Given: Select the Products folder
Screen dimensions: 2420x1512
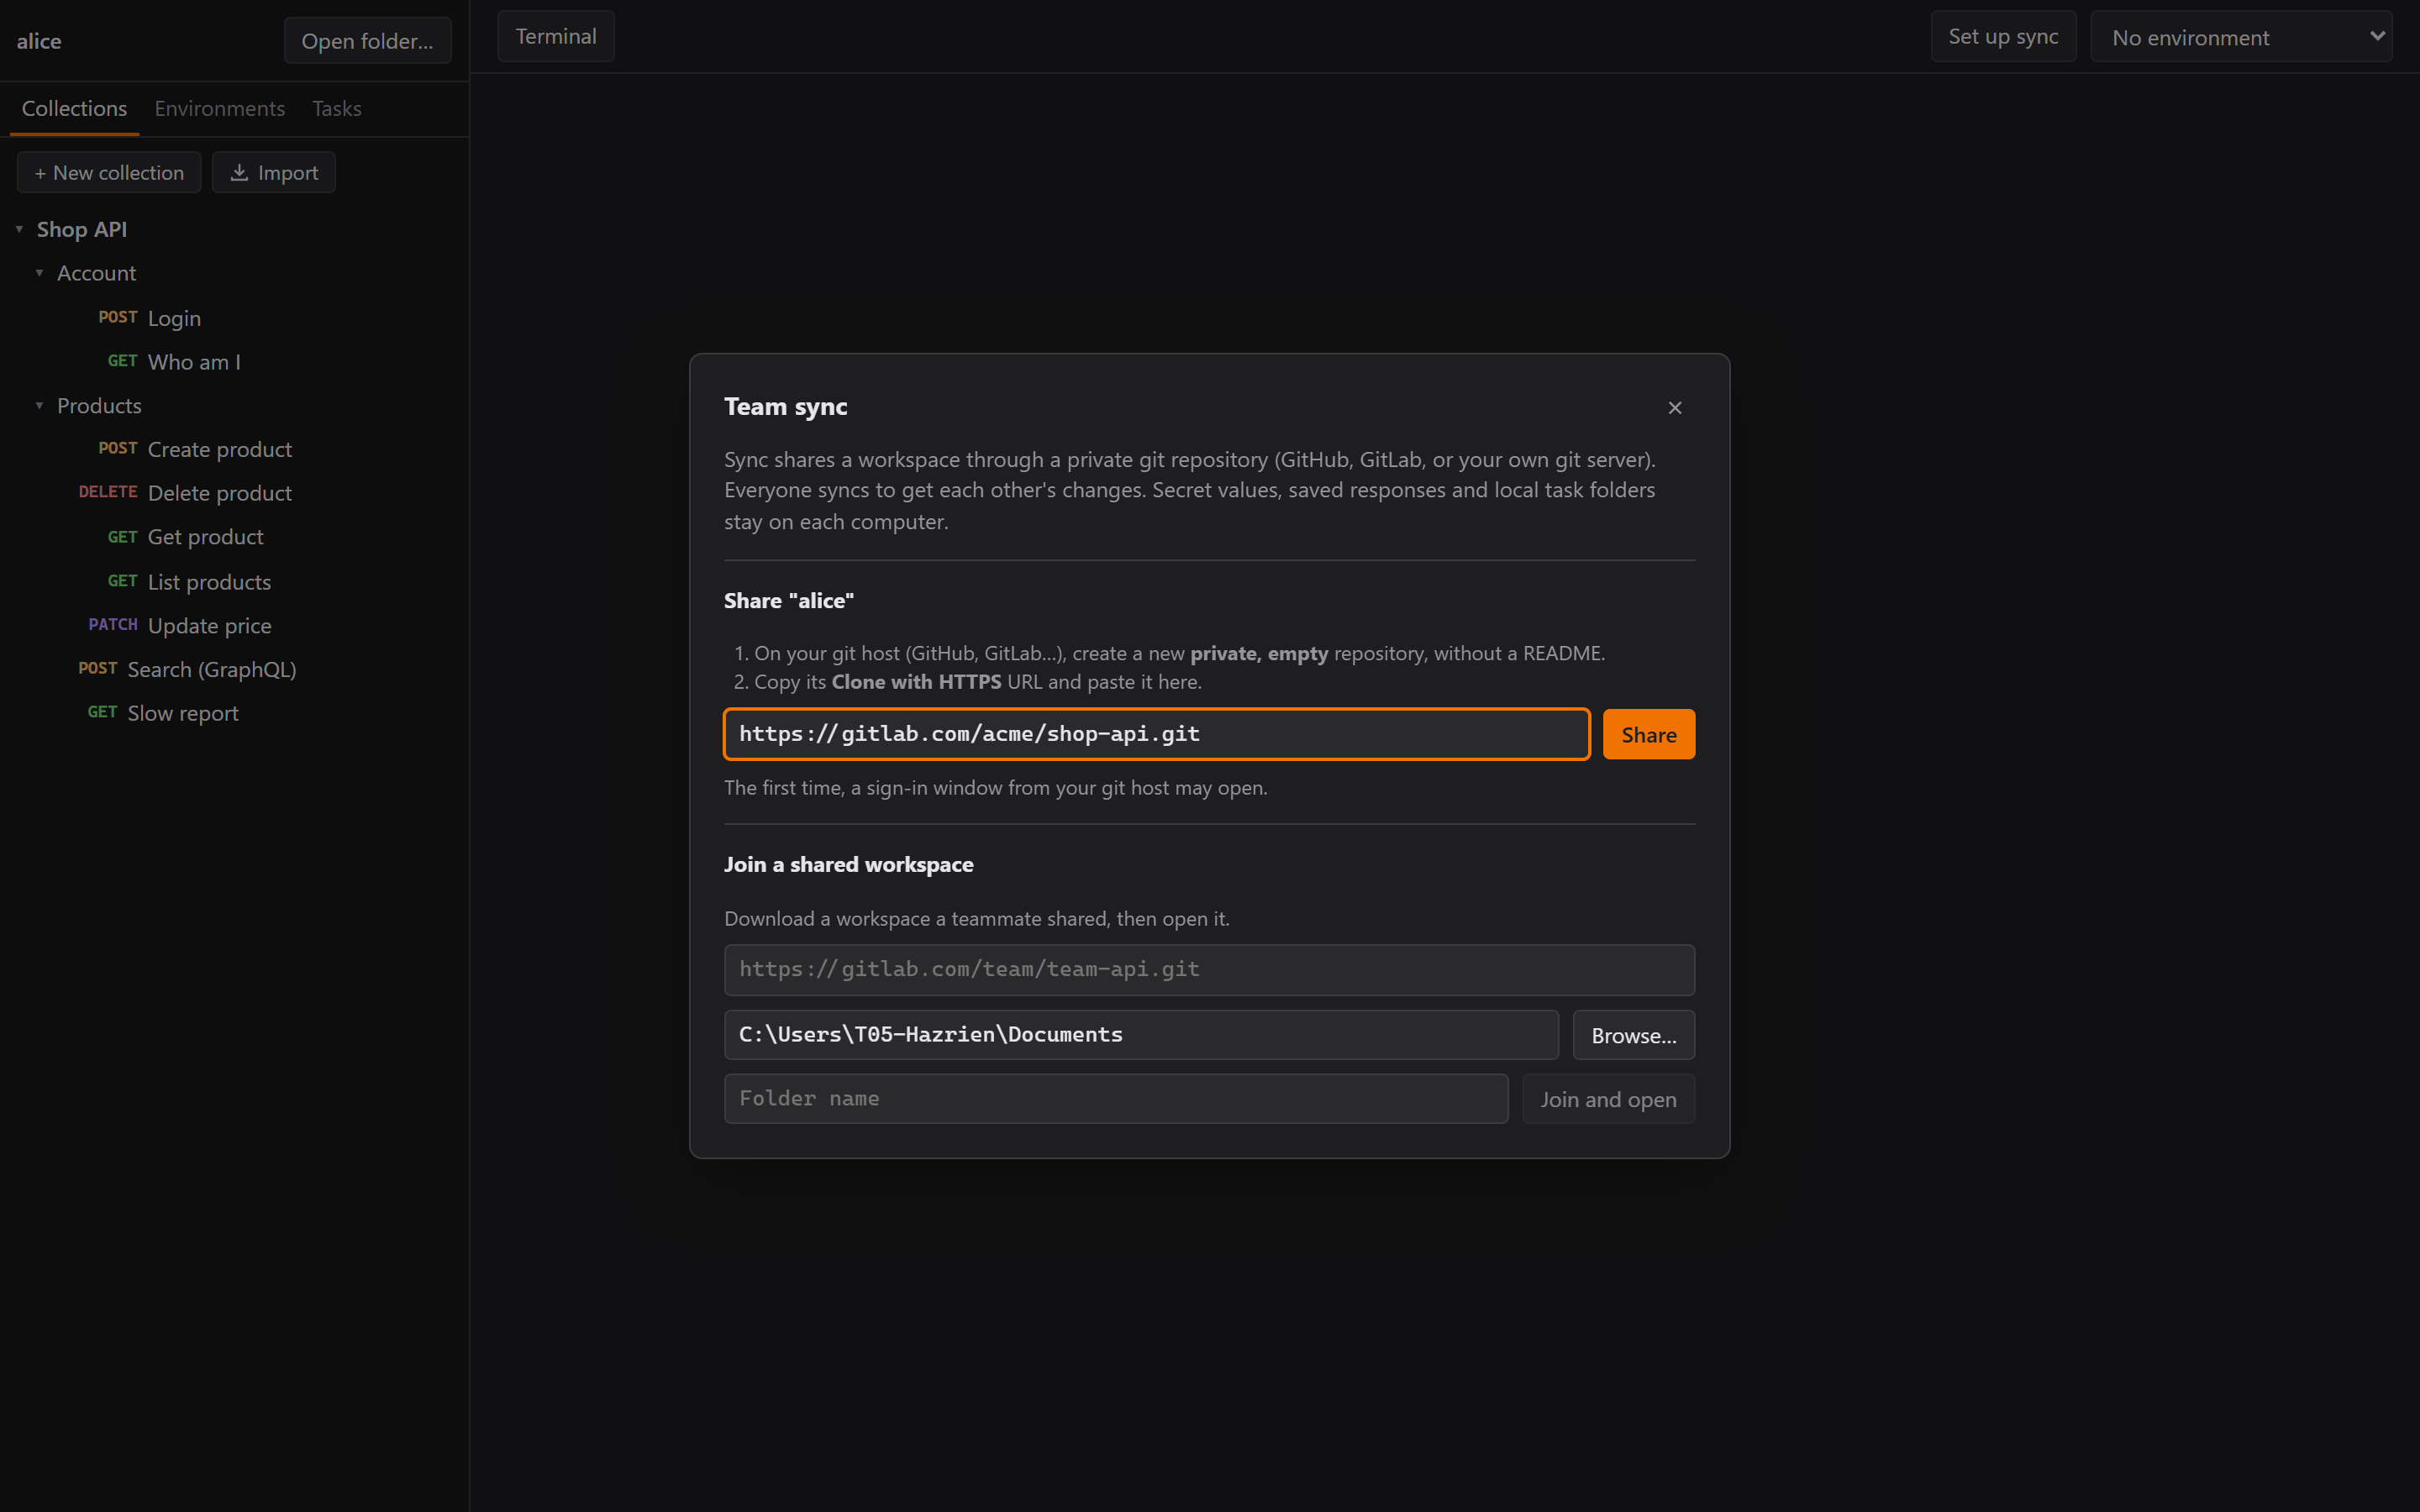Looking at the screenshot, I should (99, 405).
